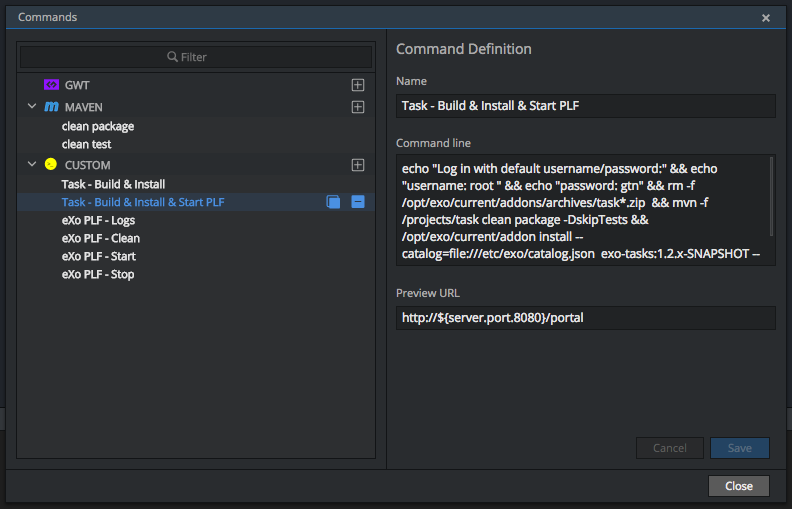Collapse the MAVEN group
Image resolution: width=792 pixels, height=509 pixels.
click(x=32, y=107)
